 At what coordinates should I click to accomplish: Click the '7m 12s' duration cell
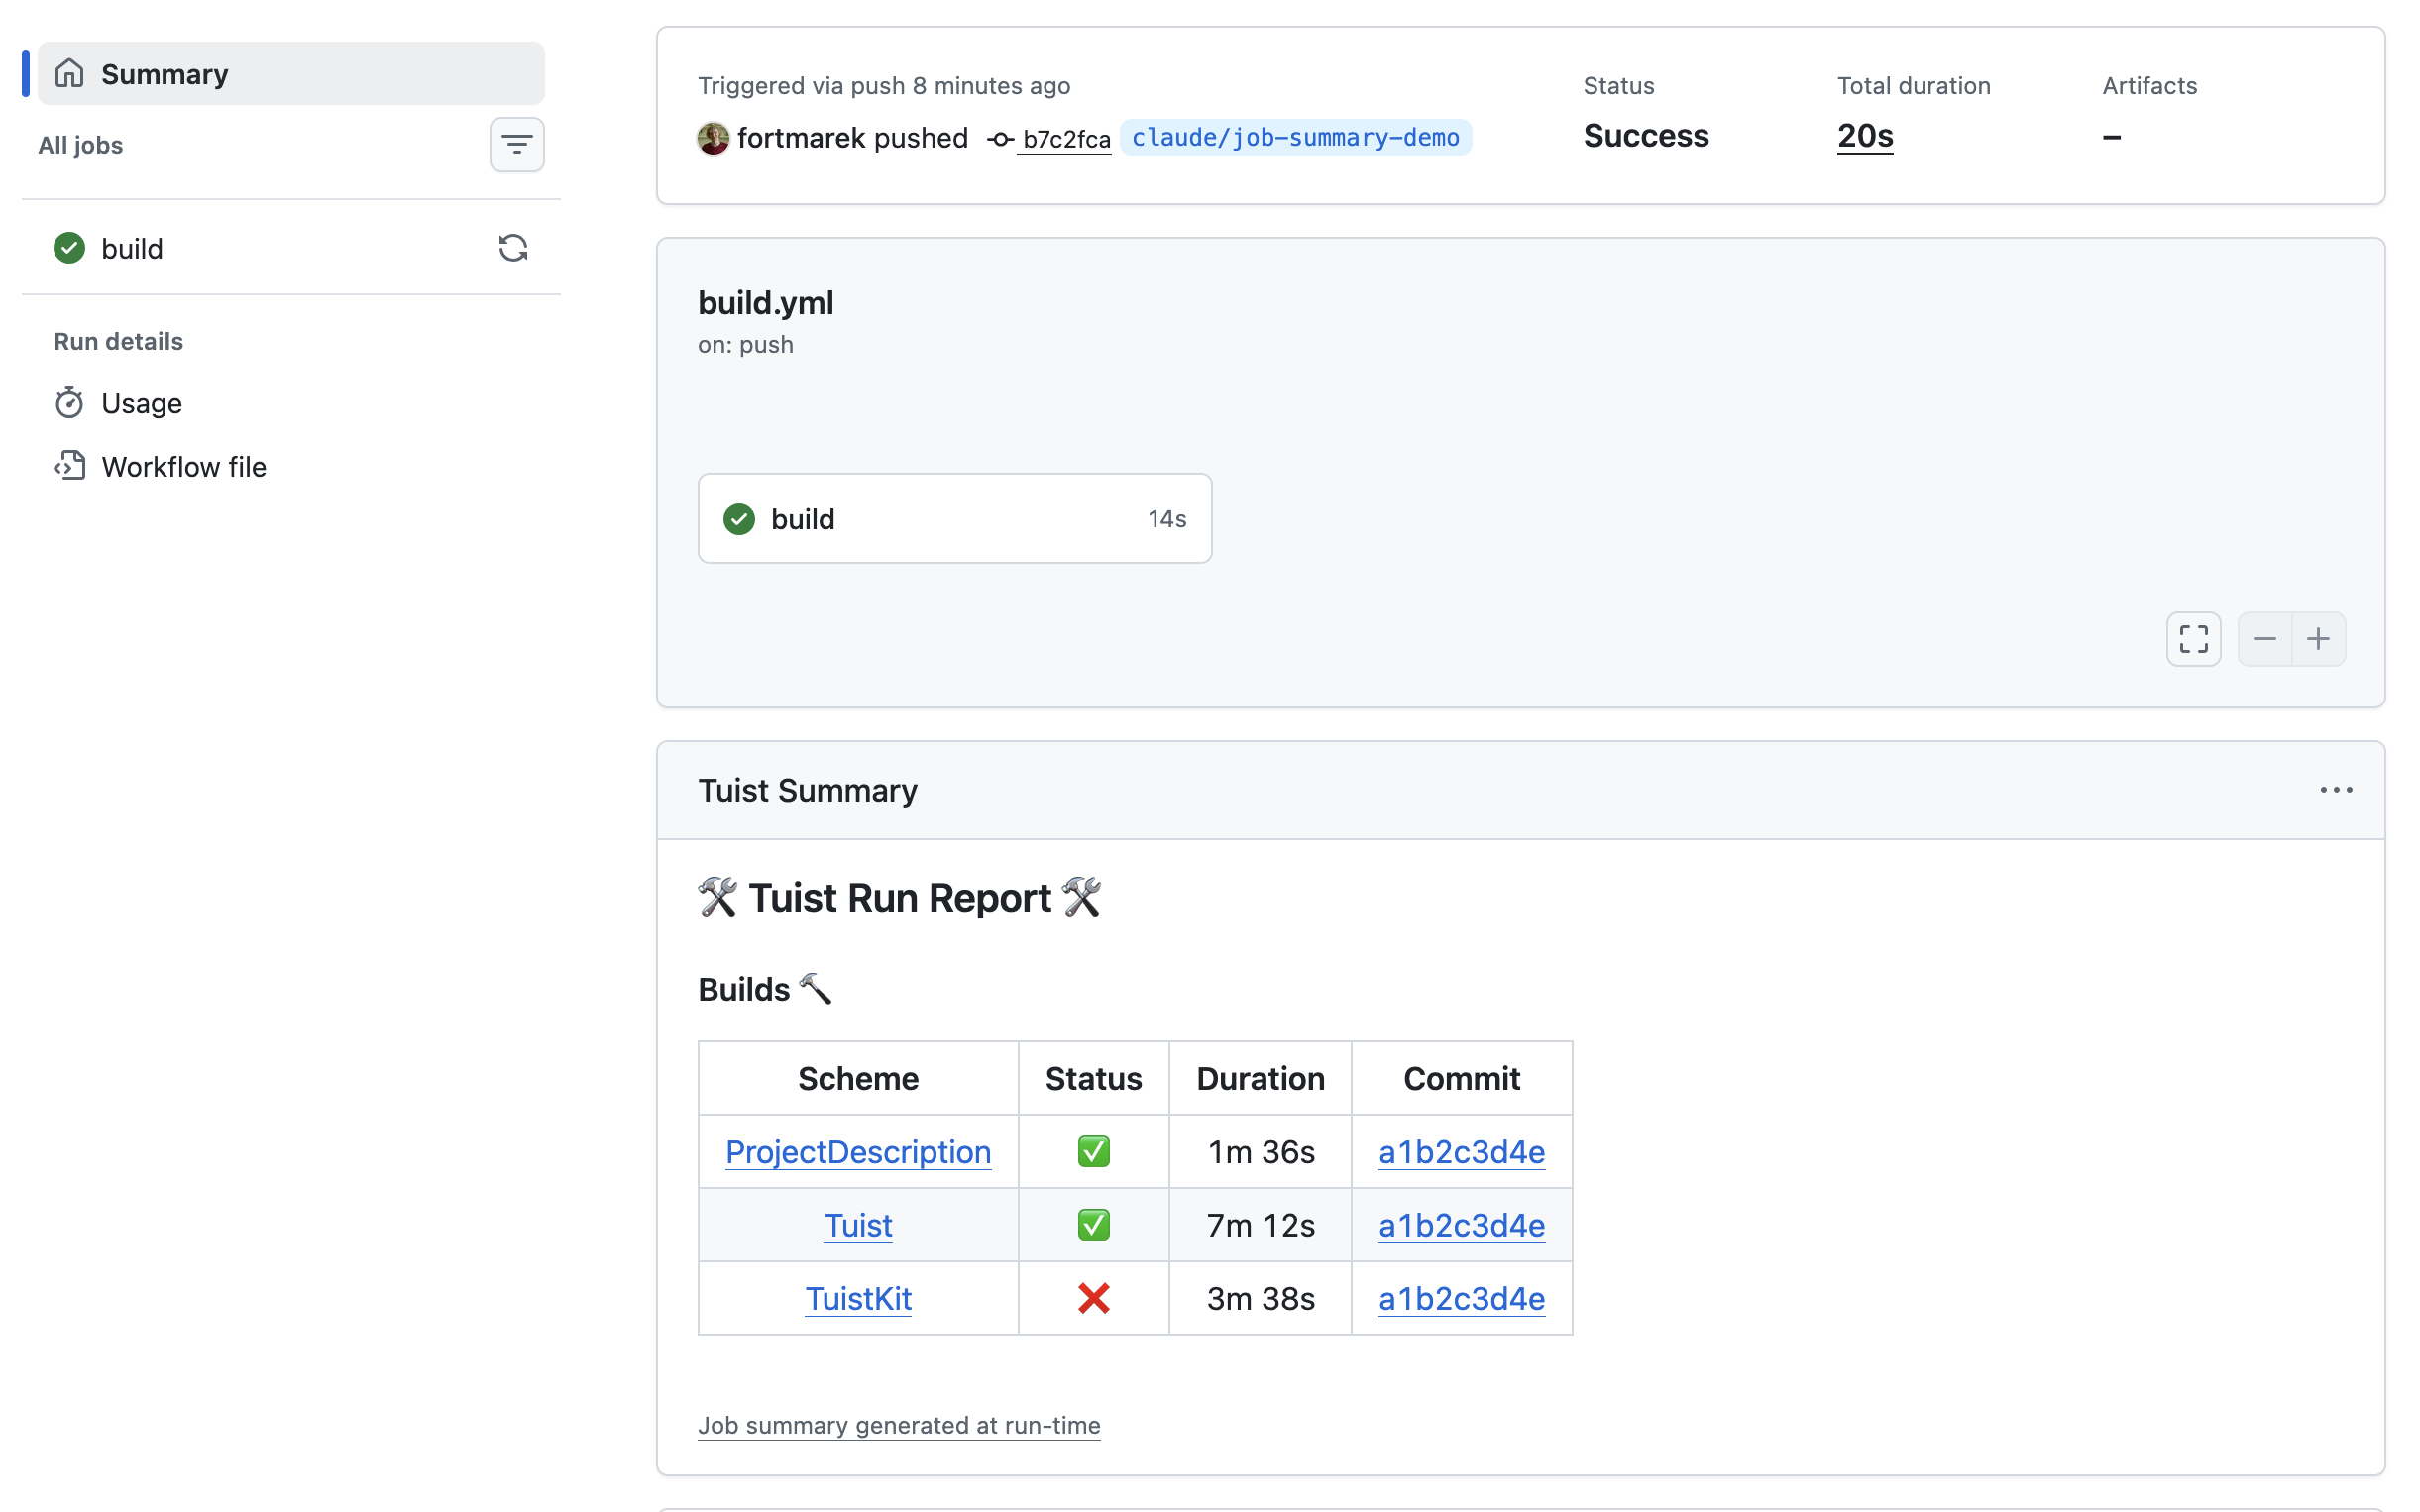coord(1261,1225)
